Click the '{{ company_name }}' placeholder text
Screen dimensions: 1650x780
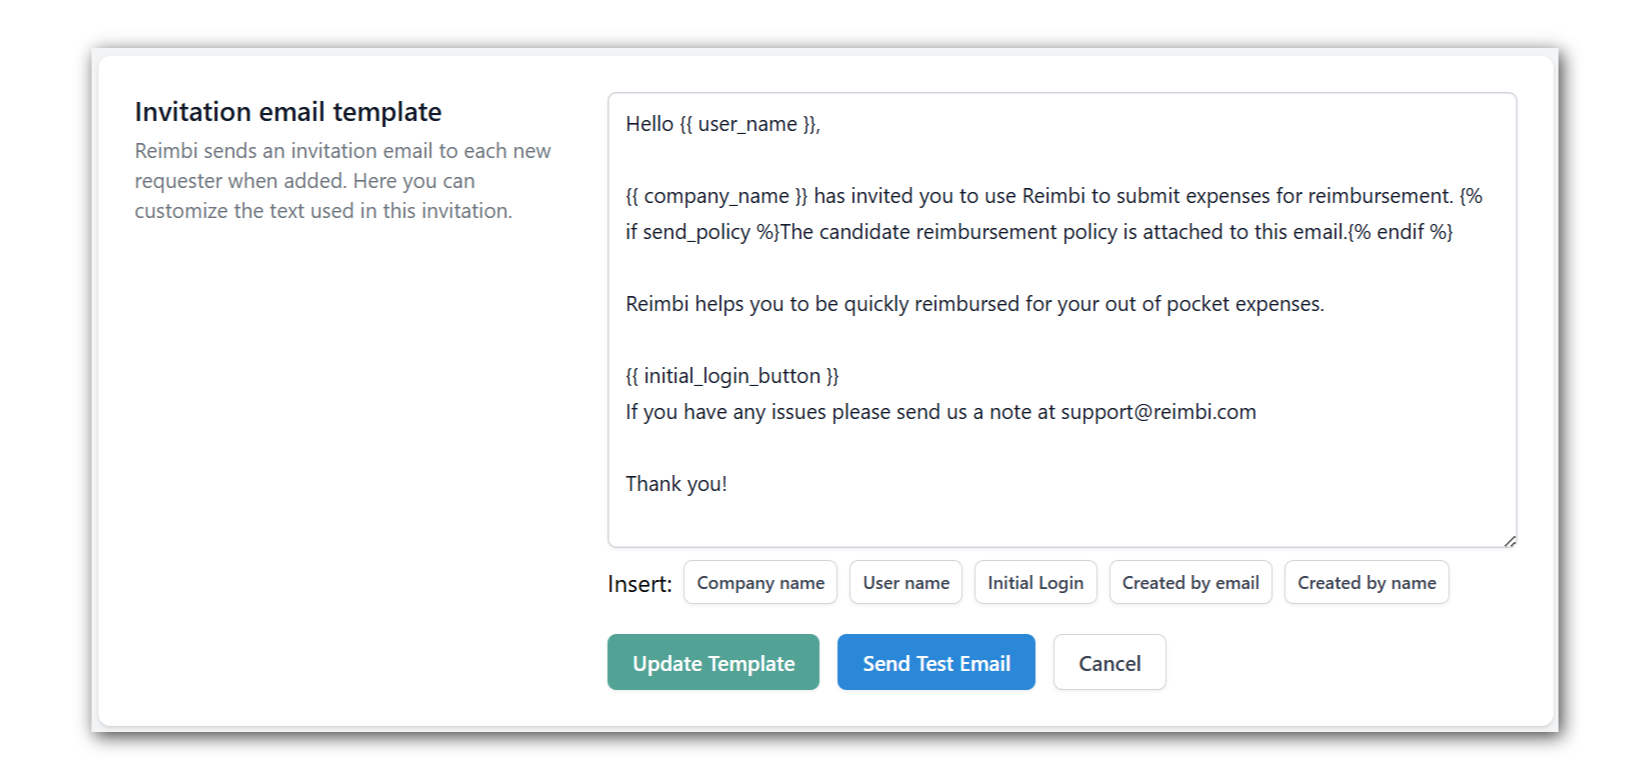coord(716,196)
